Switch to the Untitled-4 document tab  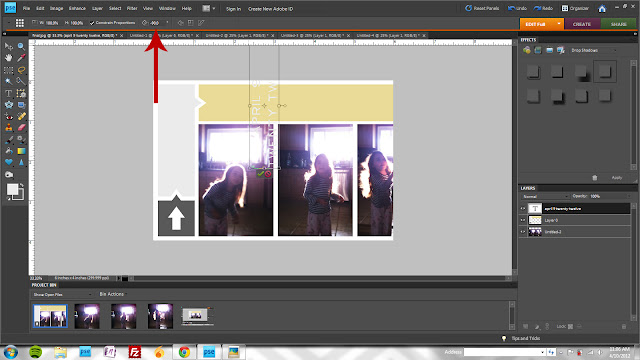pos(390,36)
